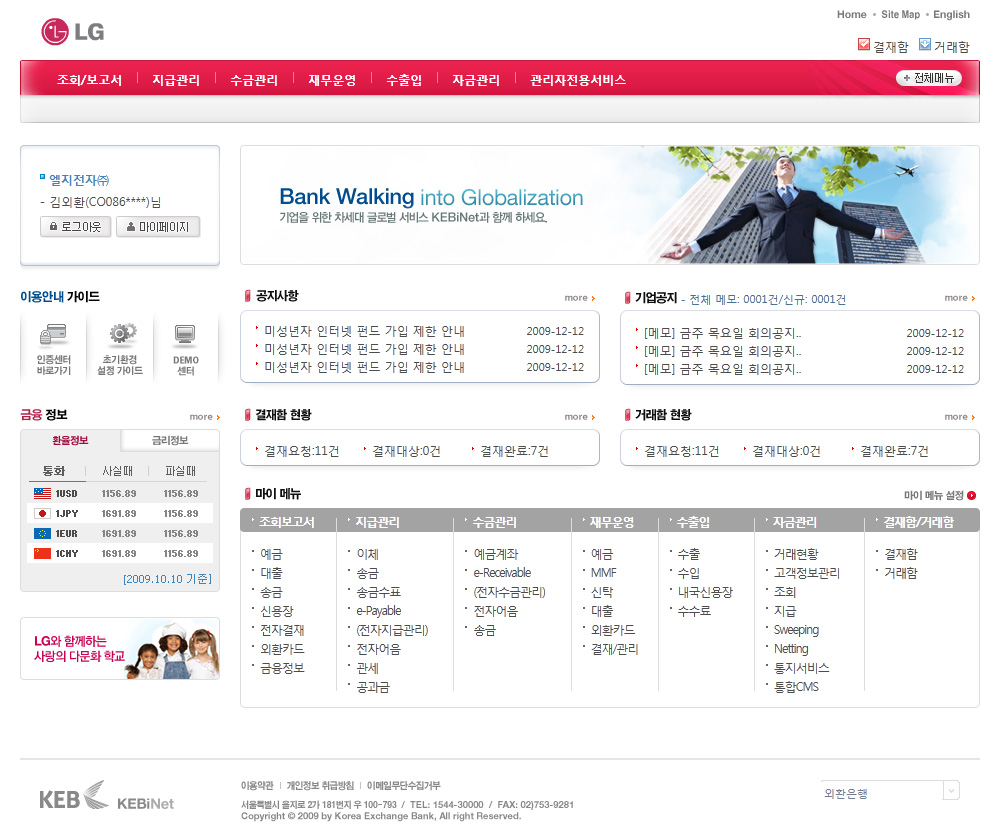
Task: Open the 전체메뉴 button
Action: click(x=929, y=78)
